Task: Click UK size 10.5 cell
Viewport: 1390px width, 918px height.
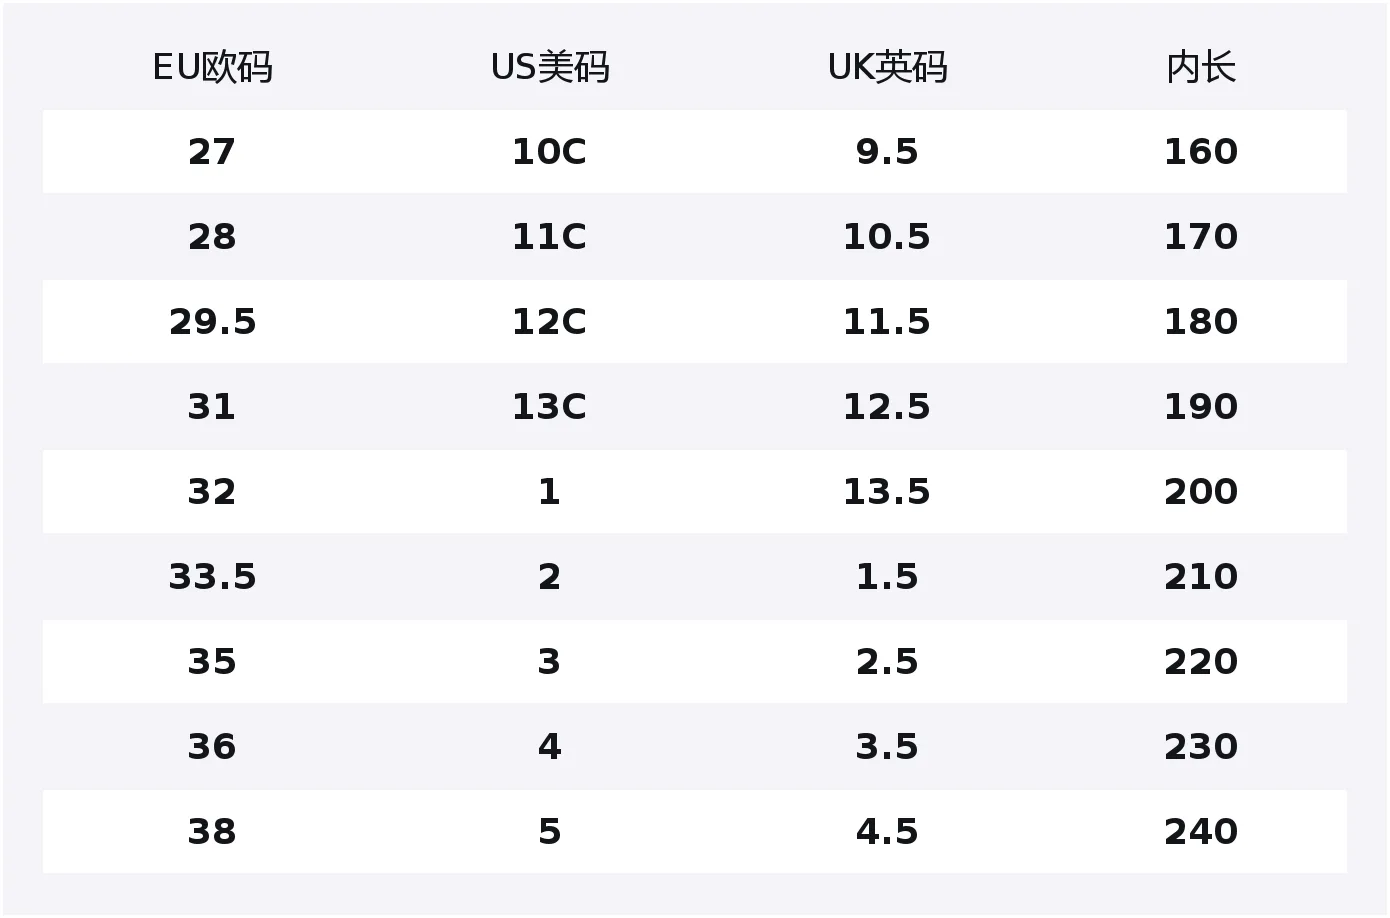Action: click(887, 237)
